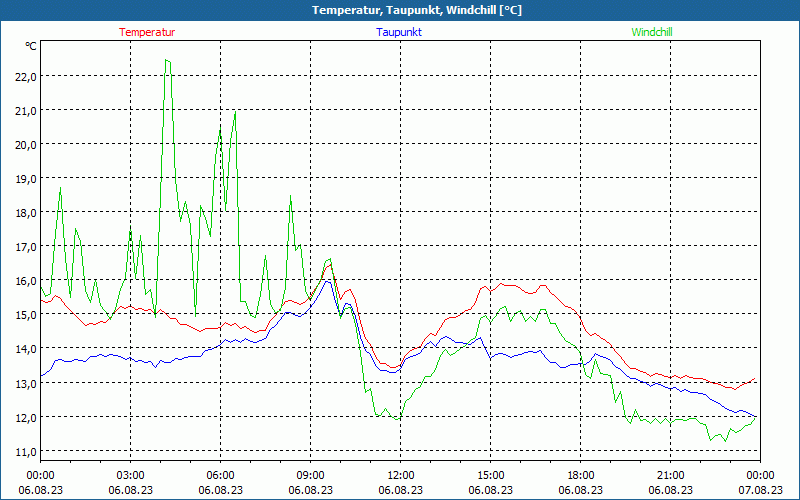Viewport: 800px width, 500px height.
Task: Click the green Windchill legend label
Action: point(652,32)
